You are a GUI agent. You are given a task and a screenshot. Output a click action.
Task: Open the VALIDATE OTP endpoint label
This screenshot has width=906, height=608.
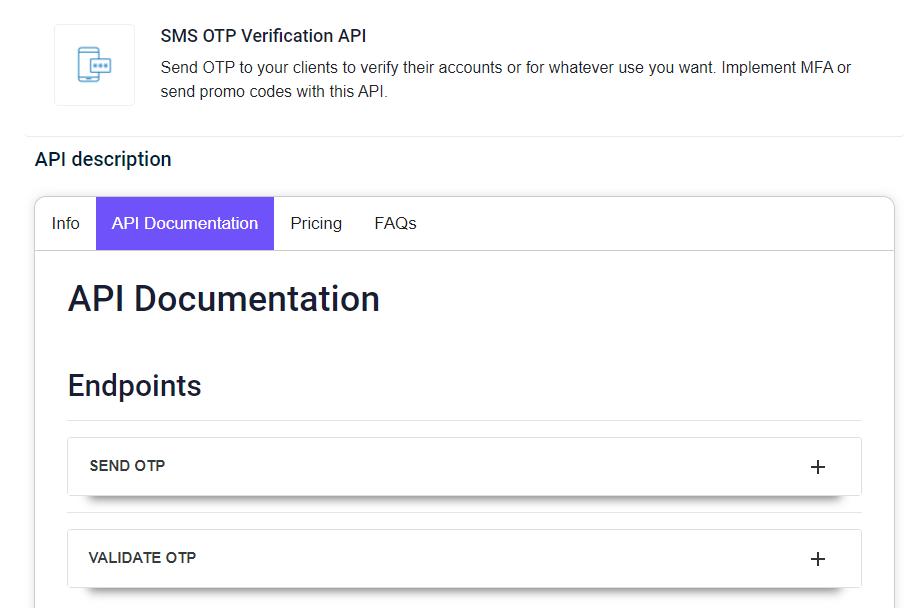click(x=142, y=558)
